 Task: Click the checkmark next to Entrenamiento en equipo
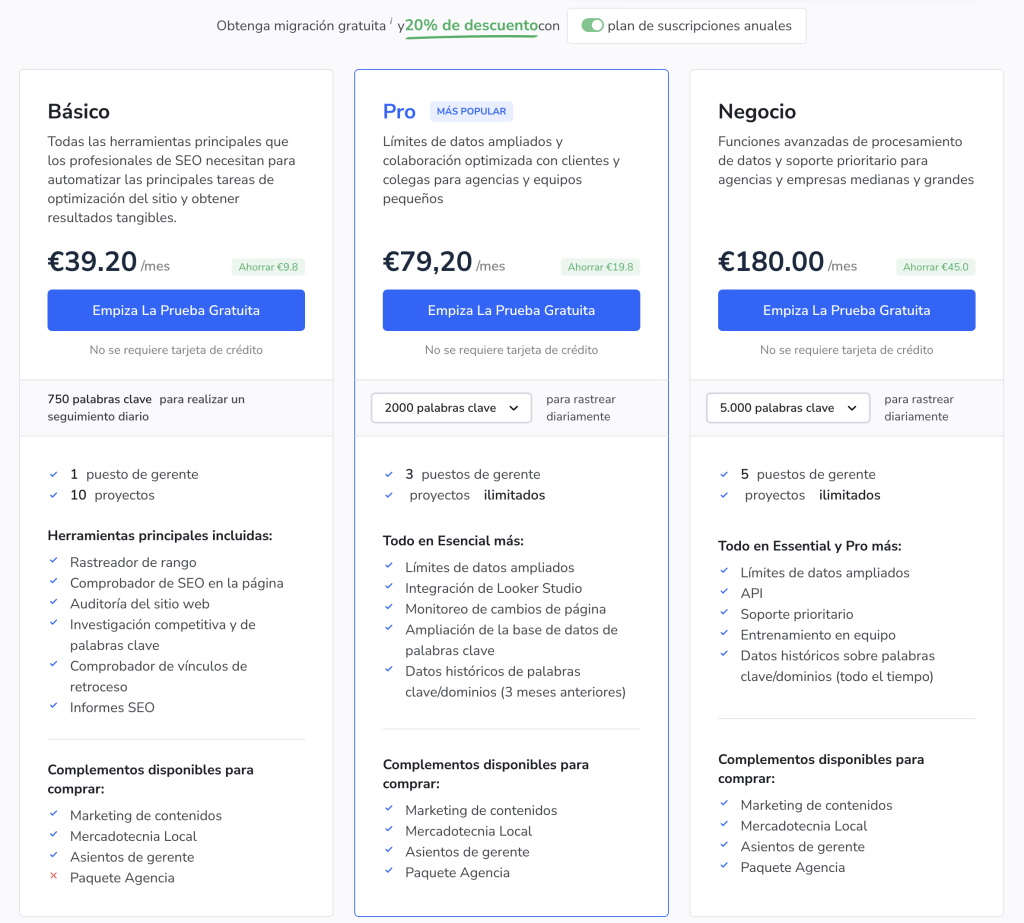[723, 634]
